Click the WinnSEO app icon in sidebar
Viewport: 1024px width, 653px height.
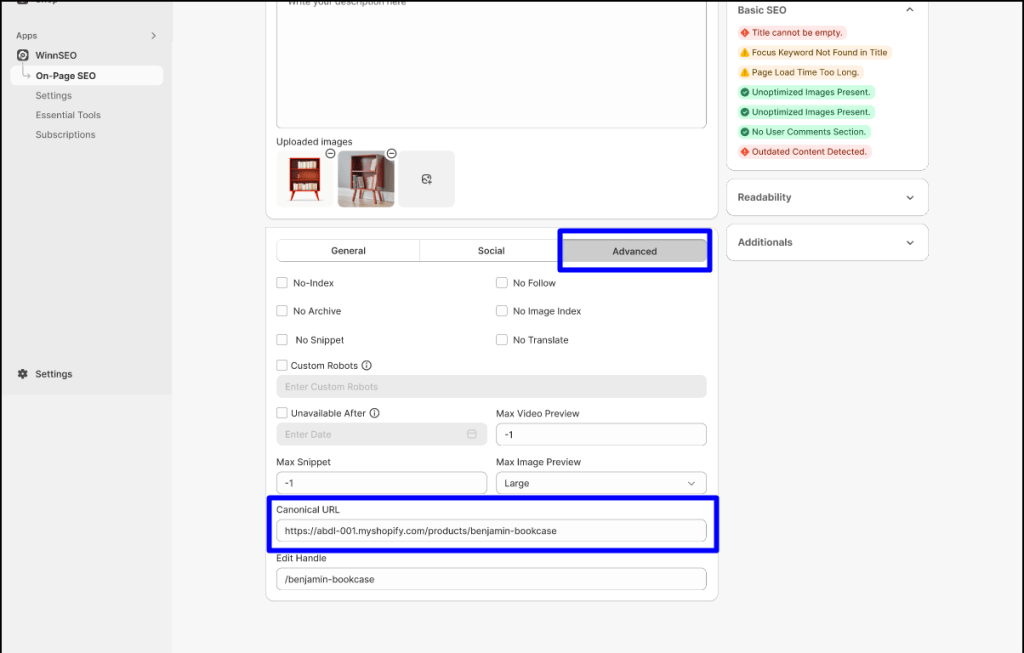point(23,56)
